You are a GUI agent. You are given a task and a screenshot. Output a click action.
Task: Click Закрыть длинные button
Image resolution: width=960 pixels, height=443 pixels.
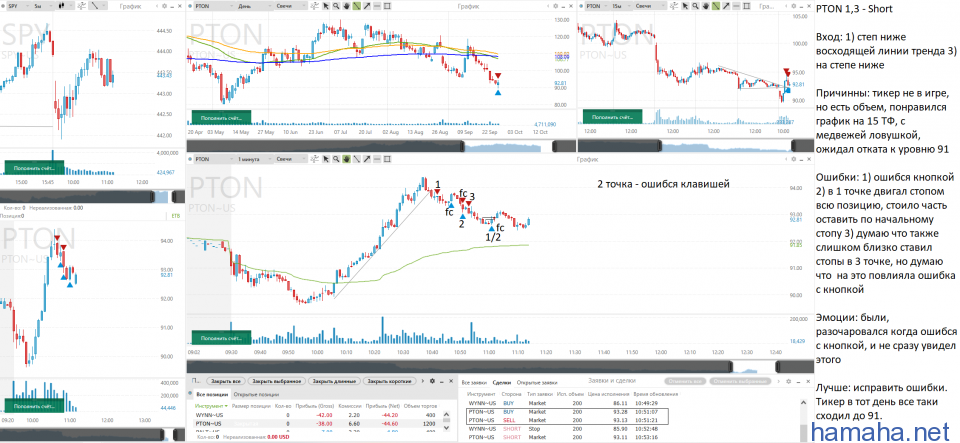coord(334,381)
